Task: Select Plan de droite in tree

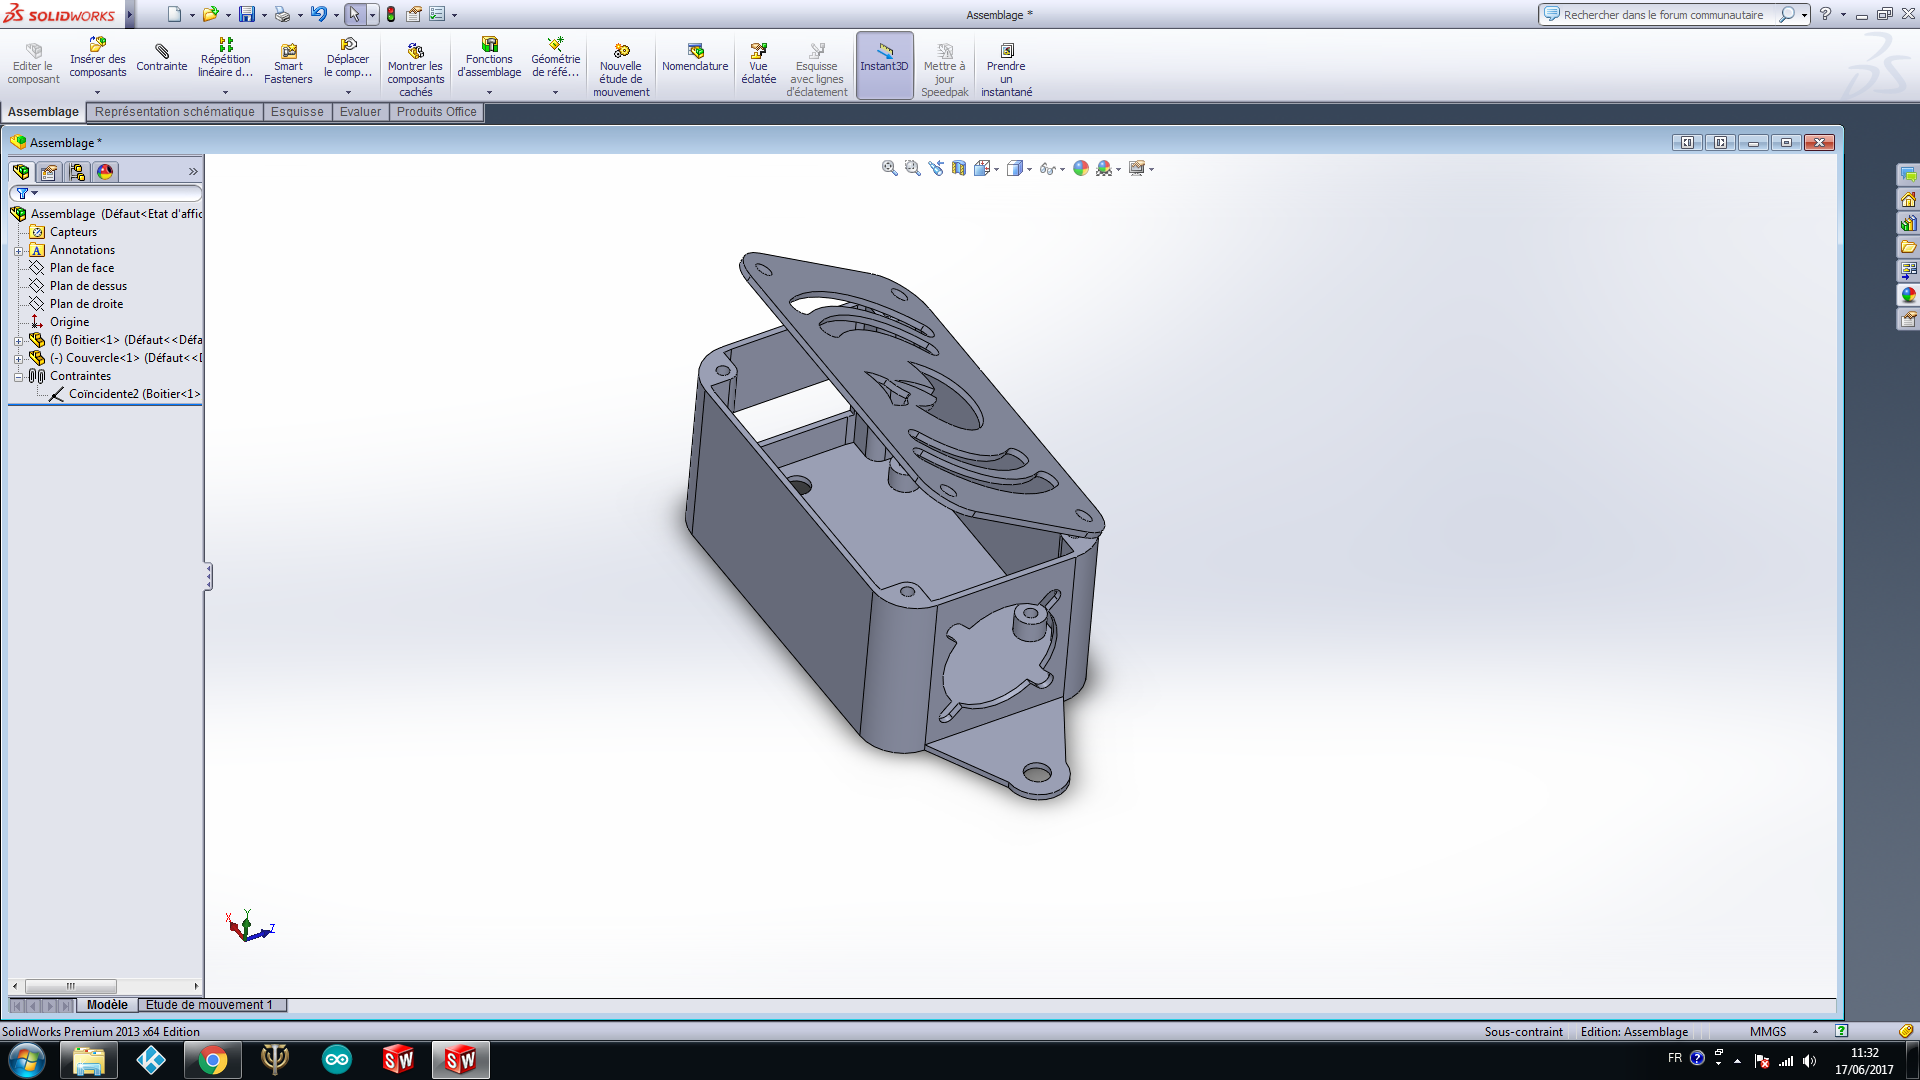Action: tap(87, 304)
